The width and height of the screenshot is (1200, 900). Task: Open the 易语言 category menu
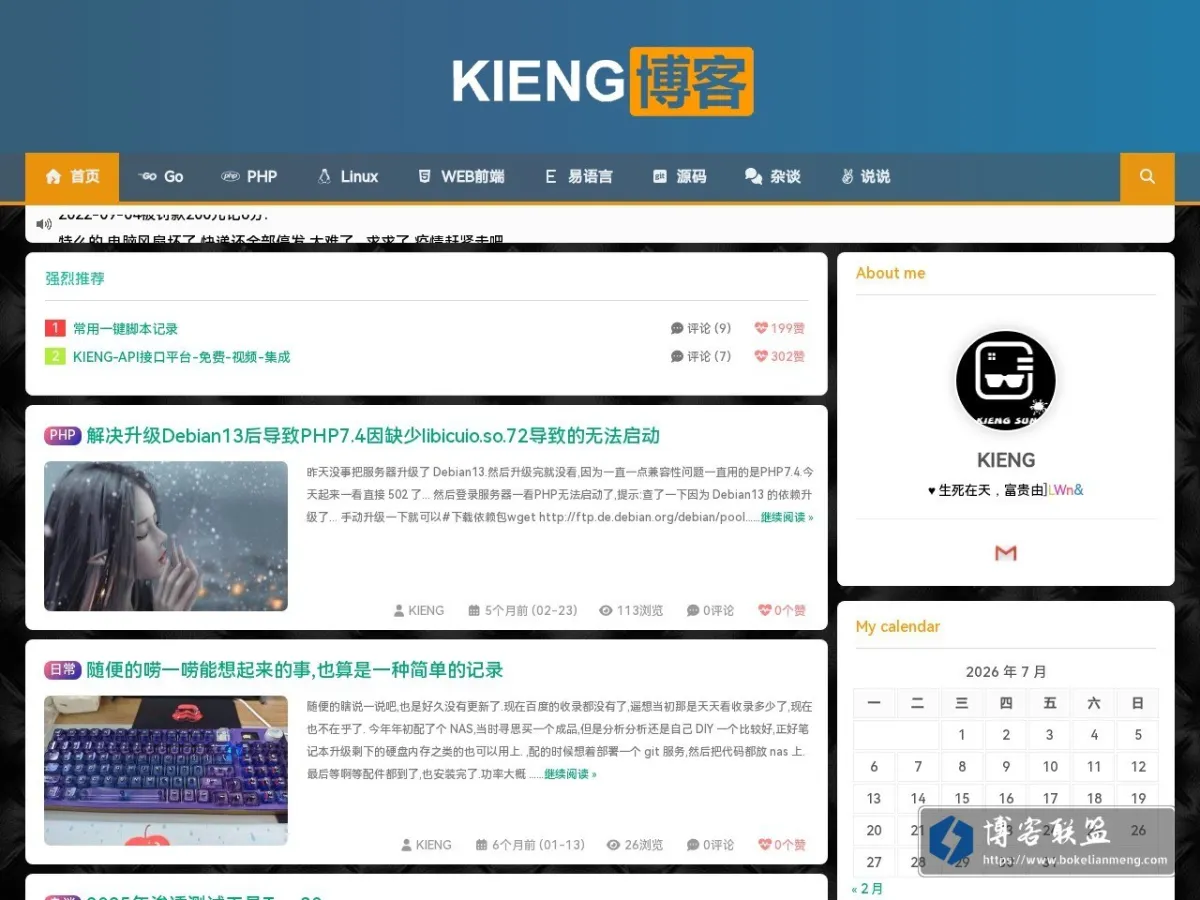(578, 177)
